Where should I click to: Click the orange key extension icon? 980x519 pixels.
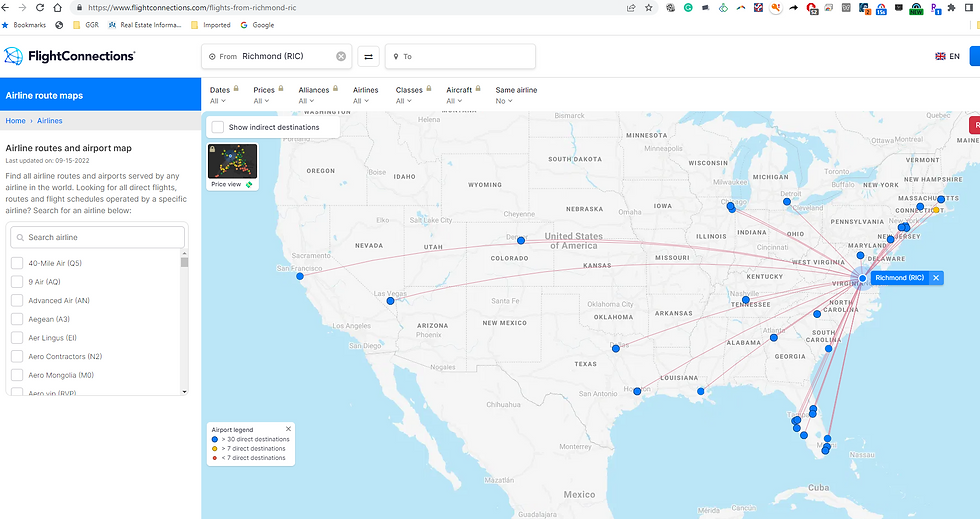click(x=776, y=8)
